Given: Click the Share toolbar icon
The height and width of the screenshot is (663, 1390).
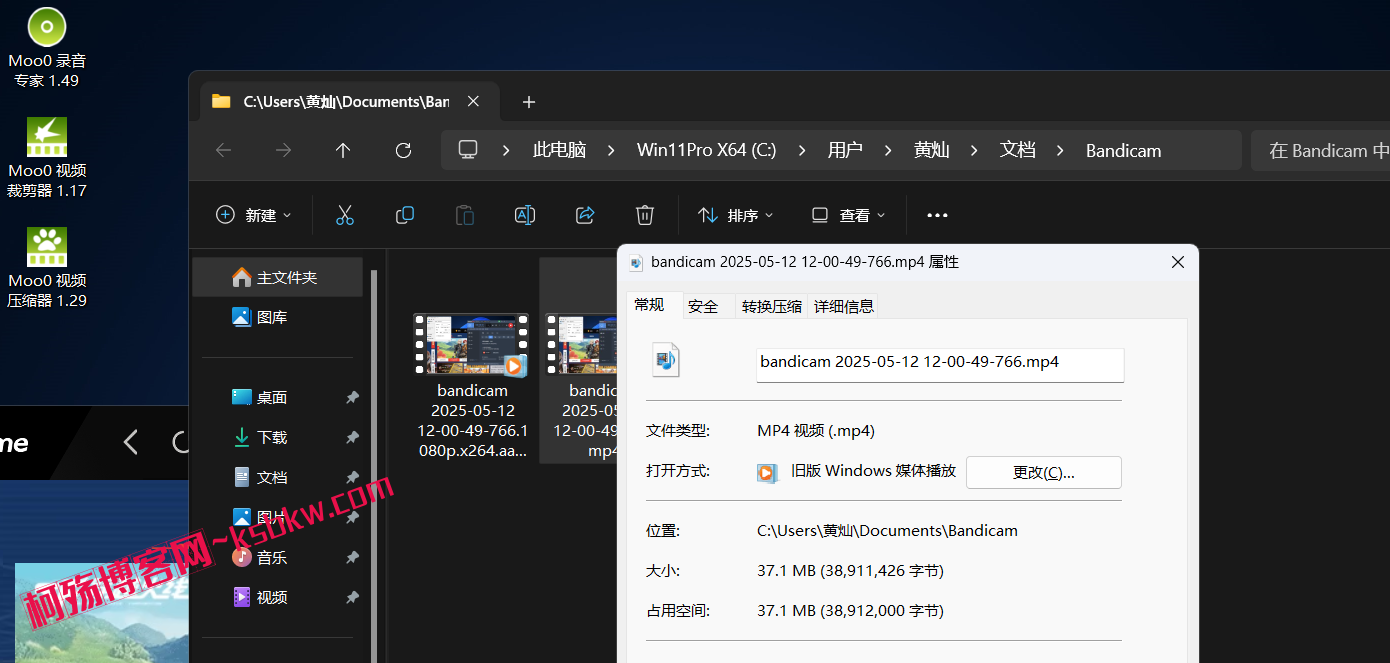Looking at the screenshot, I should point(585,215).
